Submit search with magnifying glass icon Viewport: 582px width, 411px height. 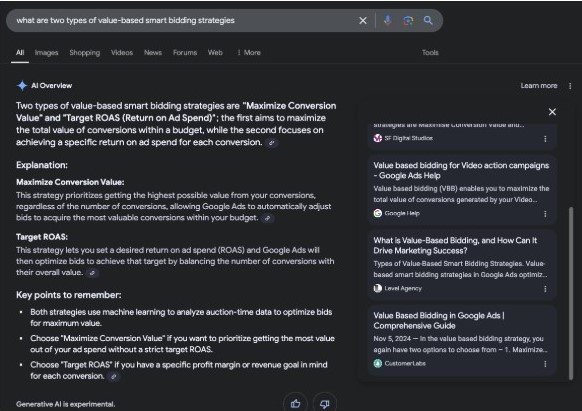coord(428,20)
